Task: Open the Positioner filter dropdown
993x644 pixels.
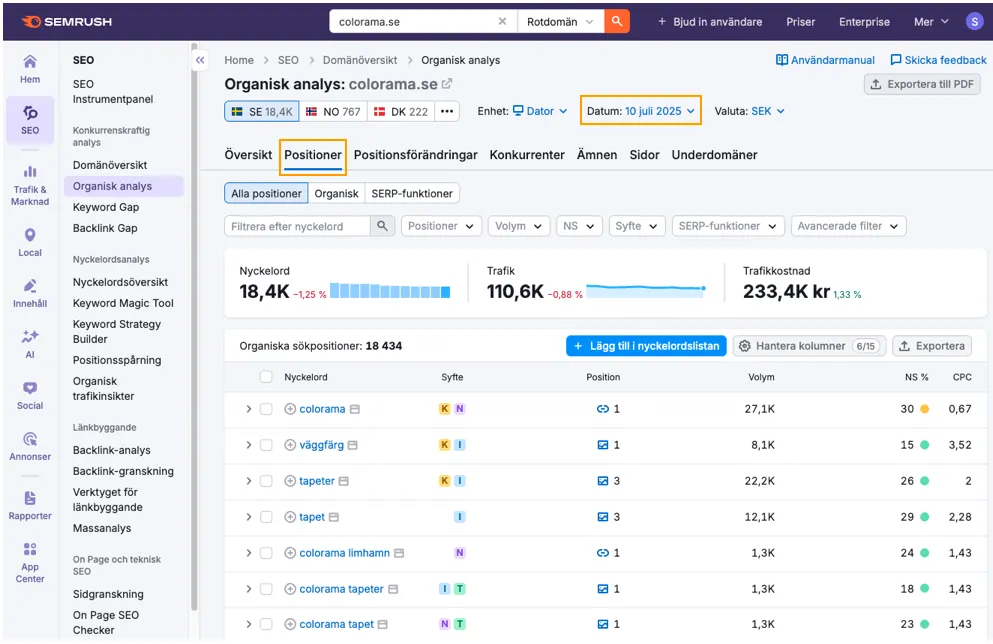Action: (x=441, y=226)
